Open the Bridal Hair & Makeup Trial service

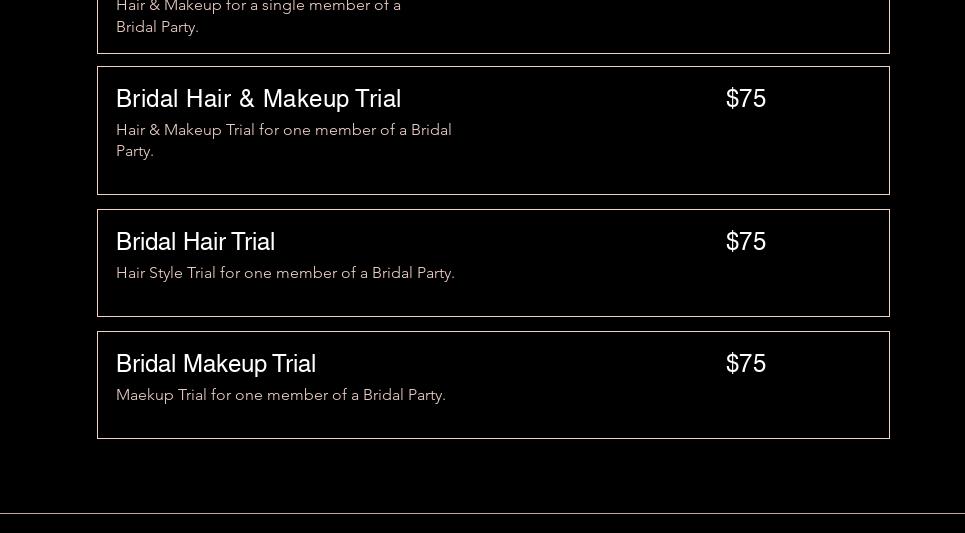click(258, 99)
